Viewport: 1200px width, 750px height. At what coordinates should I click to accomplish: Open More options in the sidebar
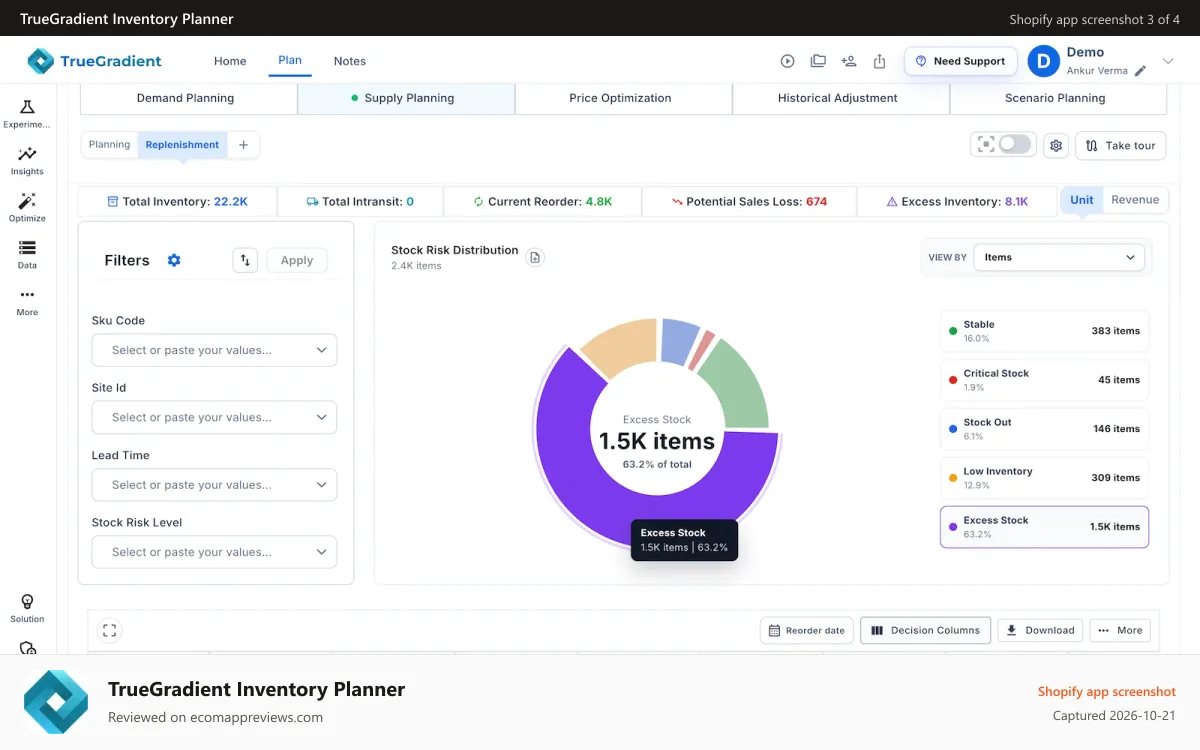(27, 302)
